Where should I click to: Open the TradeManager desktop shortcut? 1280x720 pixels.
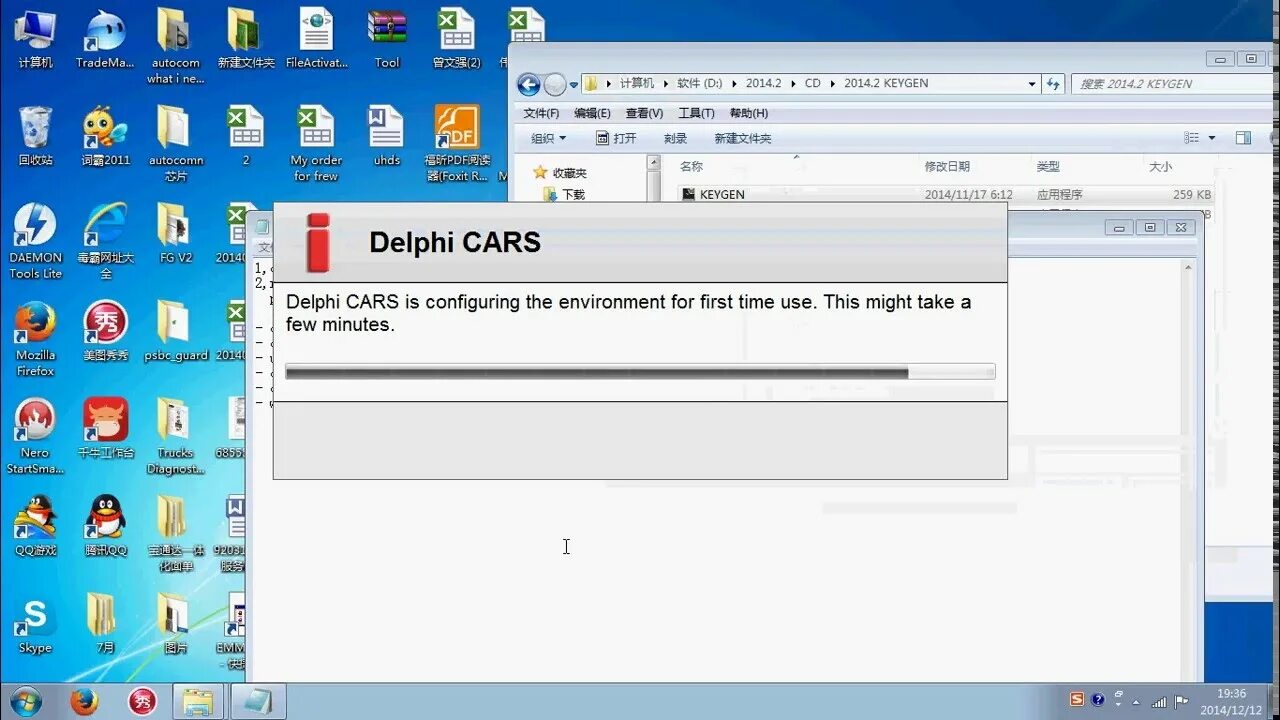(x=105, y=40)
